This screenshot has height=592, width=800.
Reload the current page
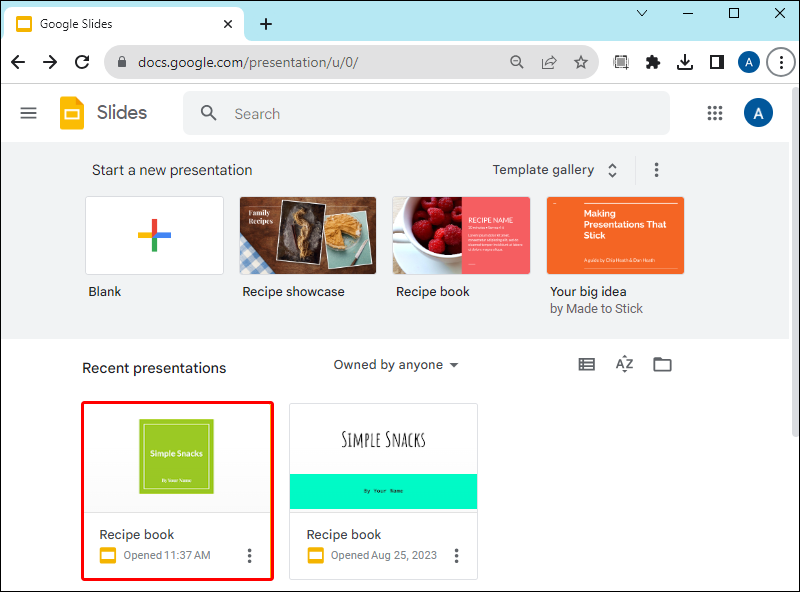pos(82,62)
